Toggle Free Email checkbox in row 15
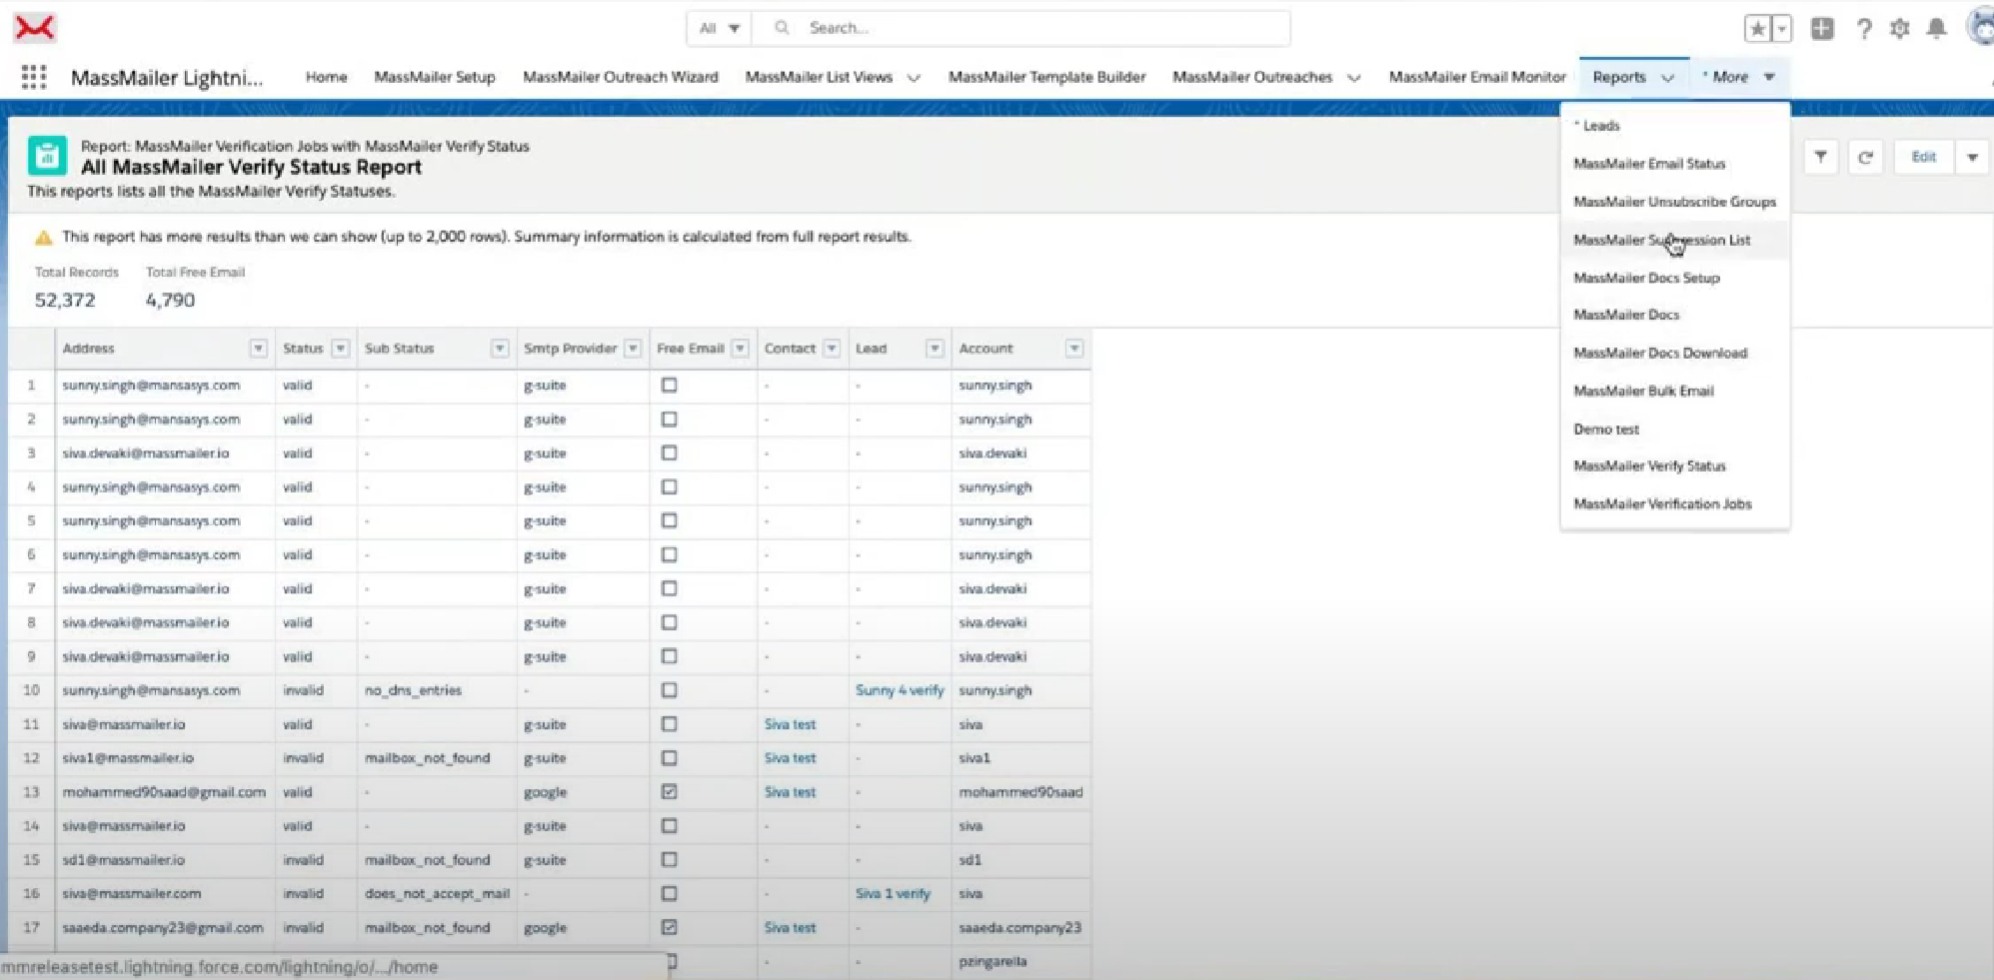Viewport: 1994px width, 980px height. pos(669,860)
